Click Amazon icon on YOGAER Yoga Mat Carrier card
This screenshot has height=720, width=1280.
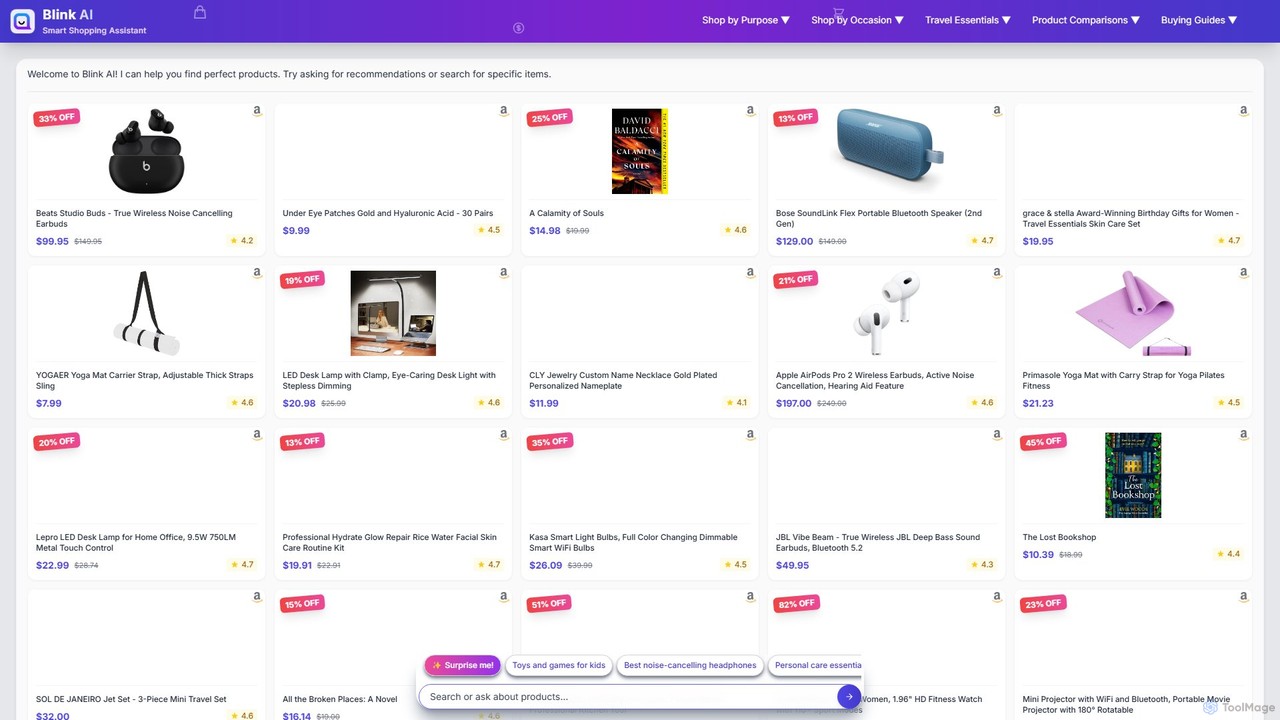point(257,273)
